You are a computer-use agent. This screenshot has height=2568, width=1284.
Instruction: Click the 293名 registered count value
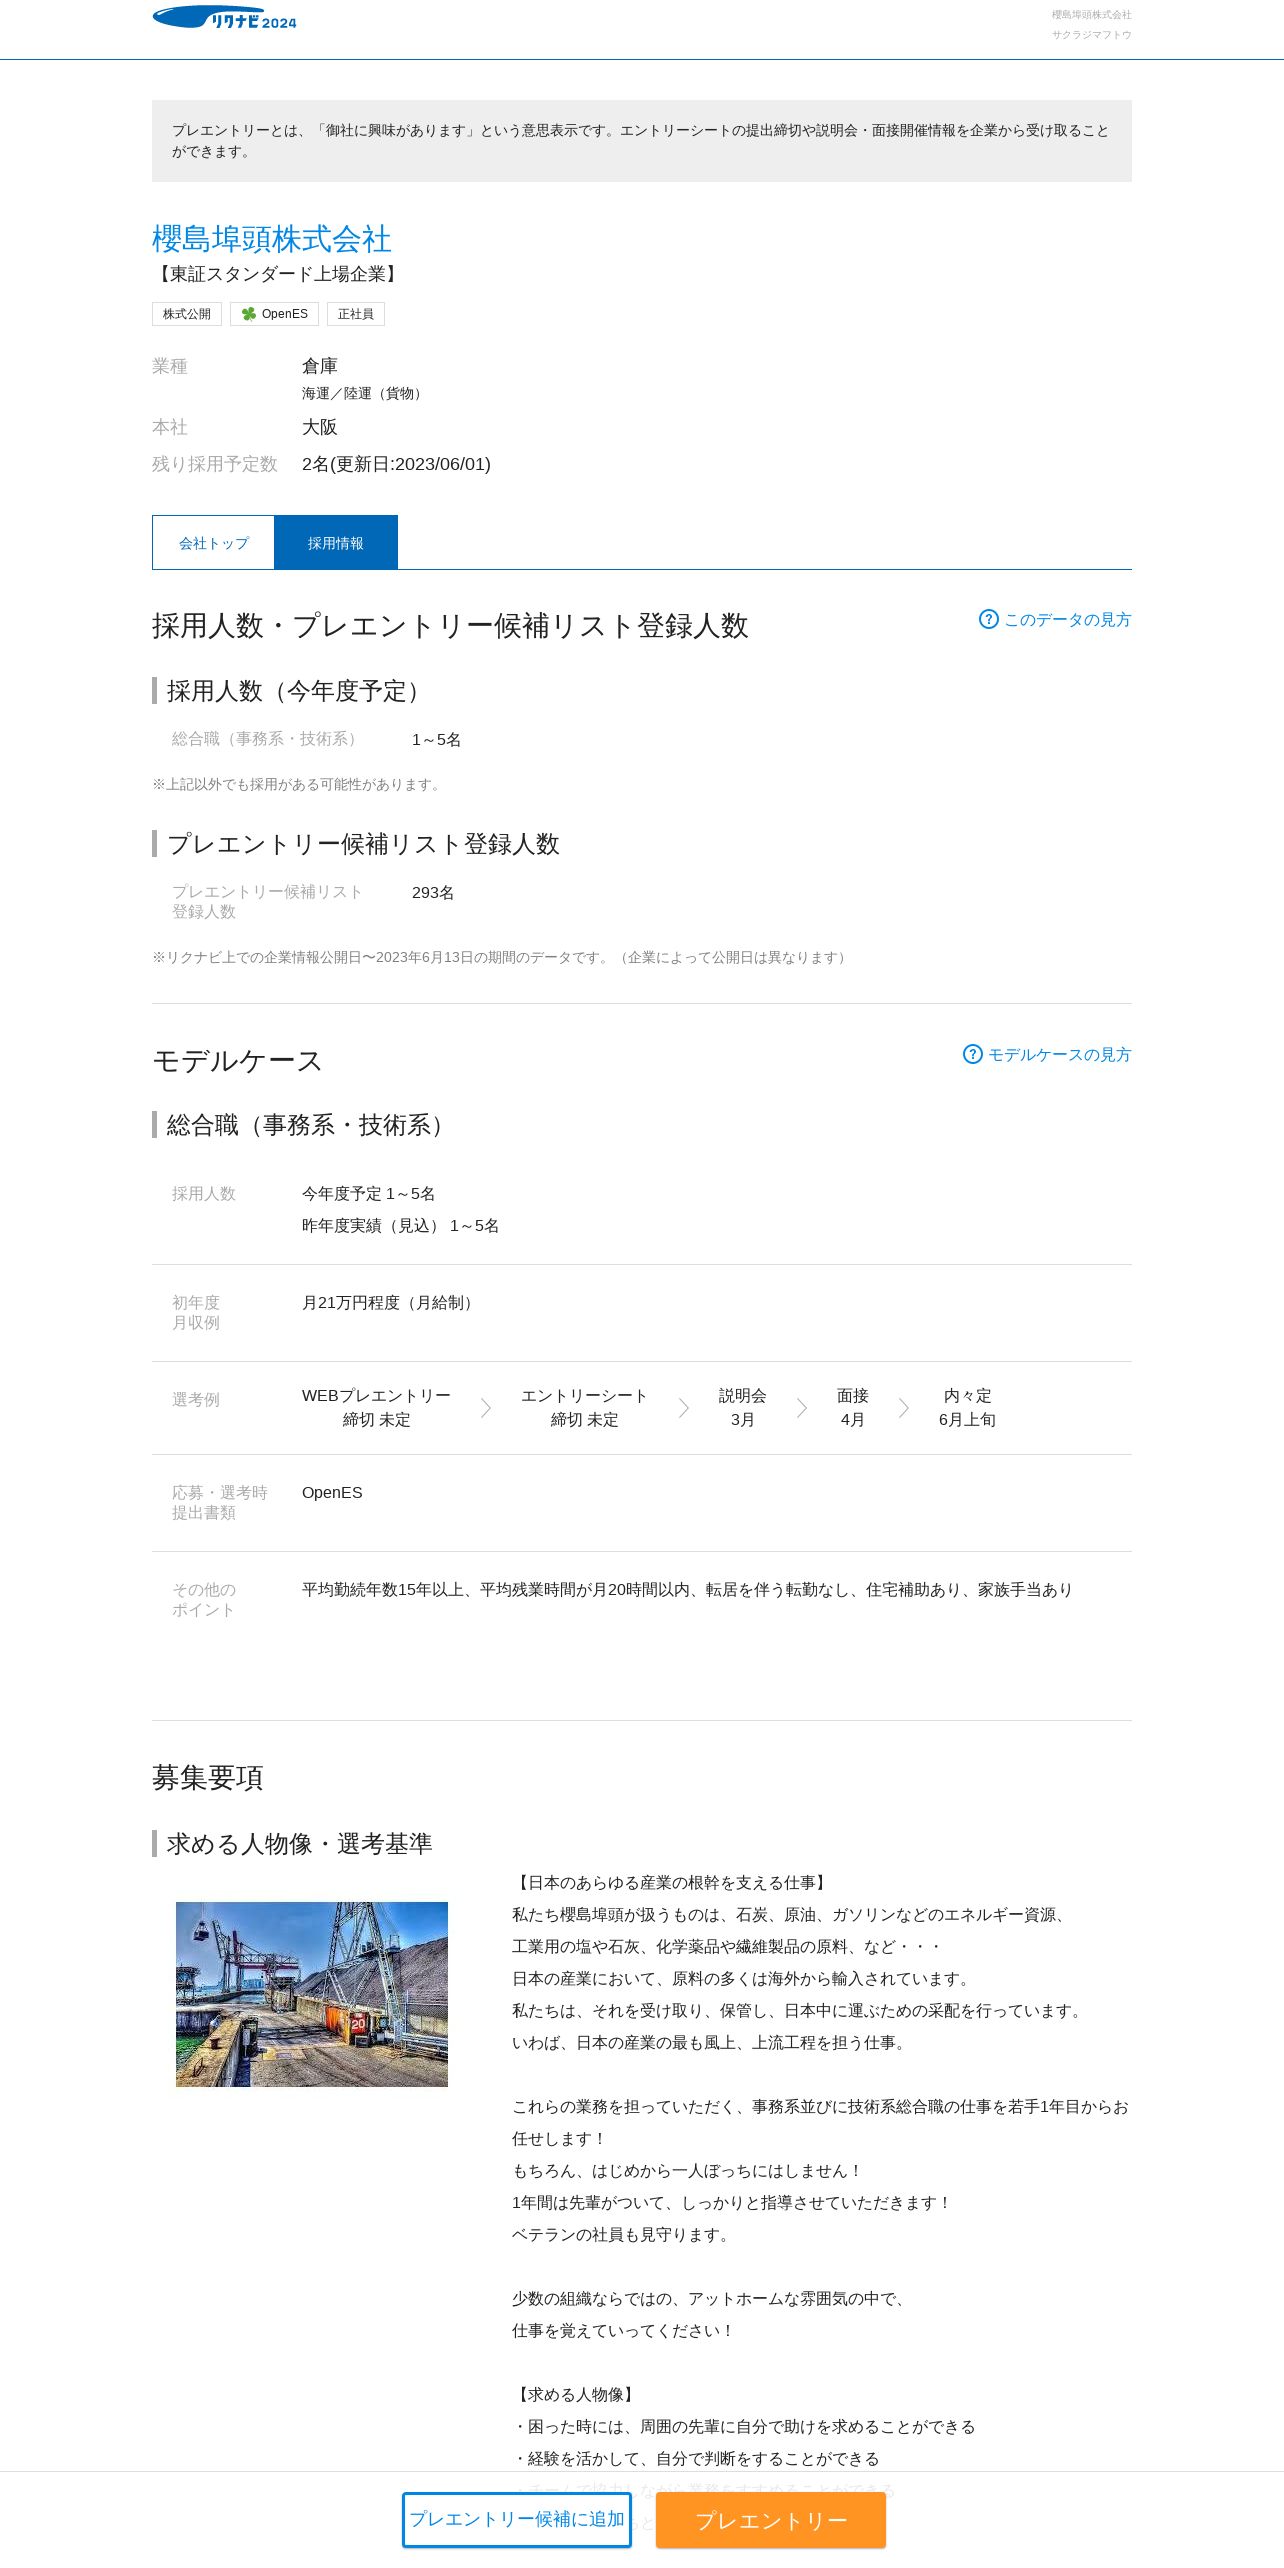(x=433, y=892)
